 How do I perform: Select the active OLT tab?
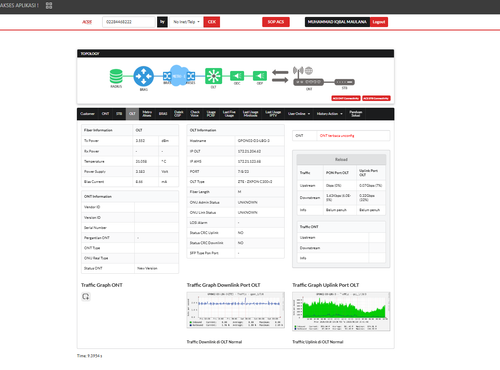132,114
